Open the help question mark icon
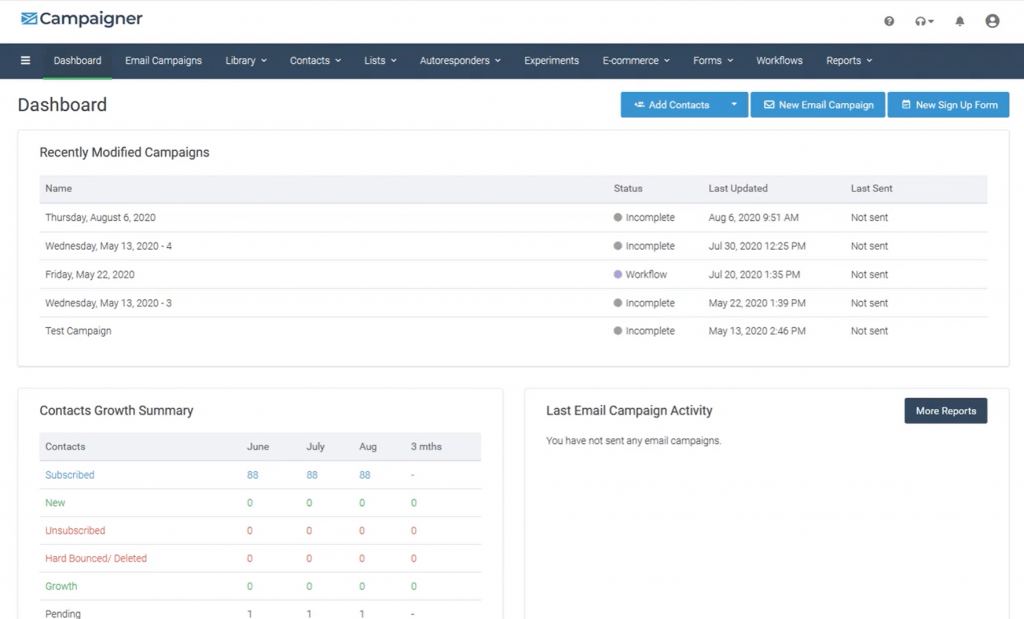The image size is (1024, 619). click(x=889, y=21)
